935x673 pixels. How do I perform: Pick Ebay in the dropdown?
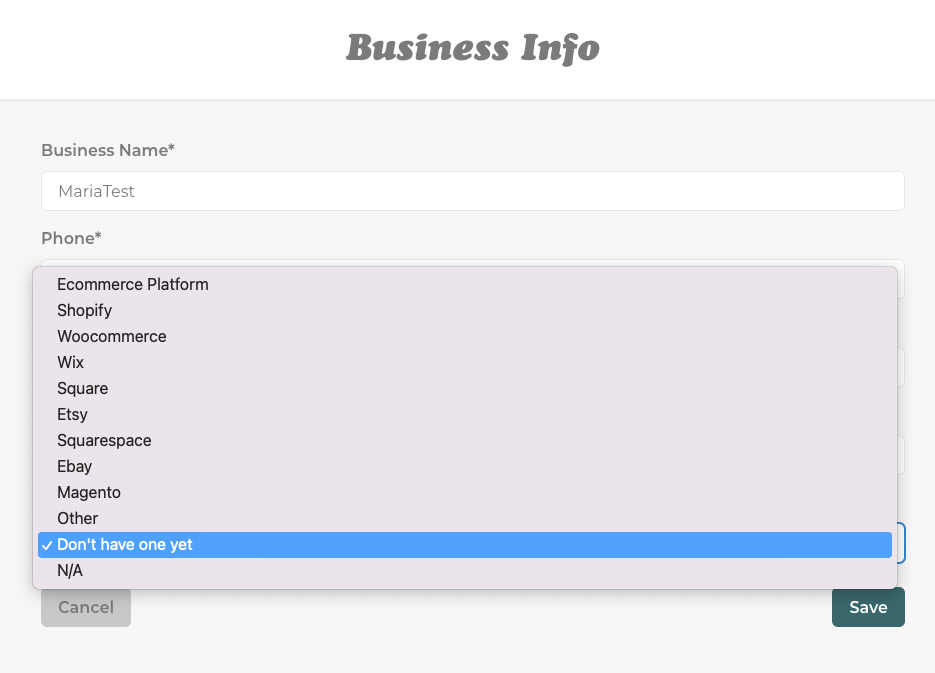(465, 467)
